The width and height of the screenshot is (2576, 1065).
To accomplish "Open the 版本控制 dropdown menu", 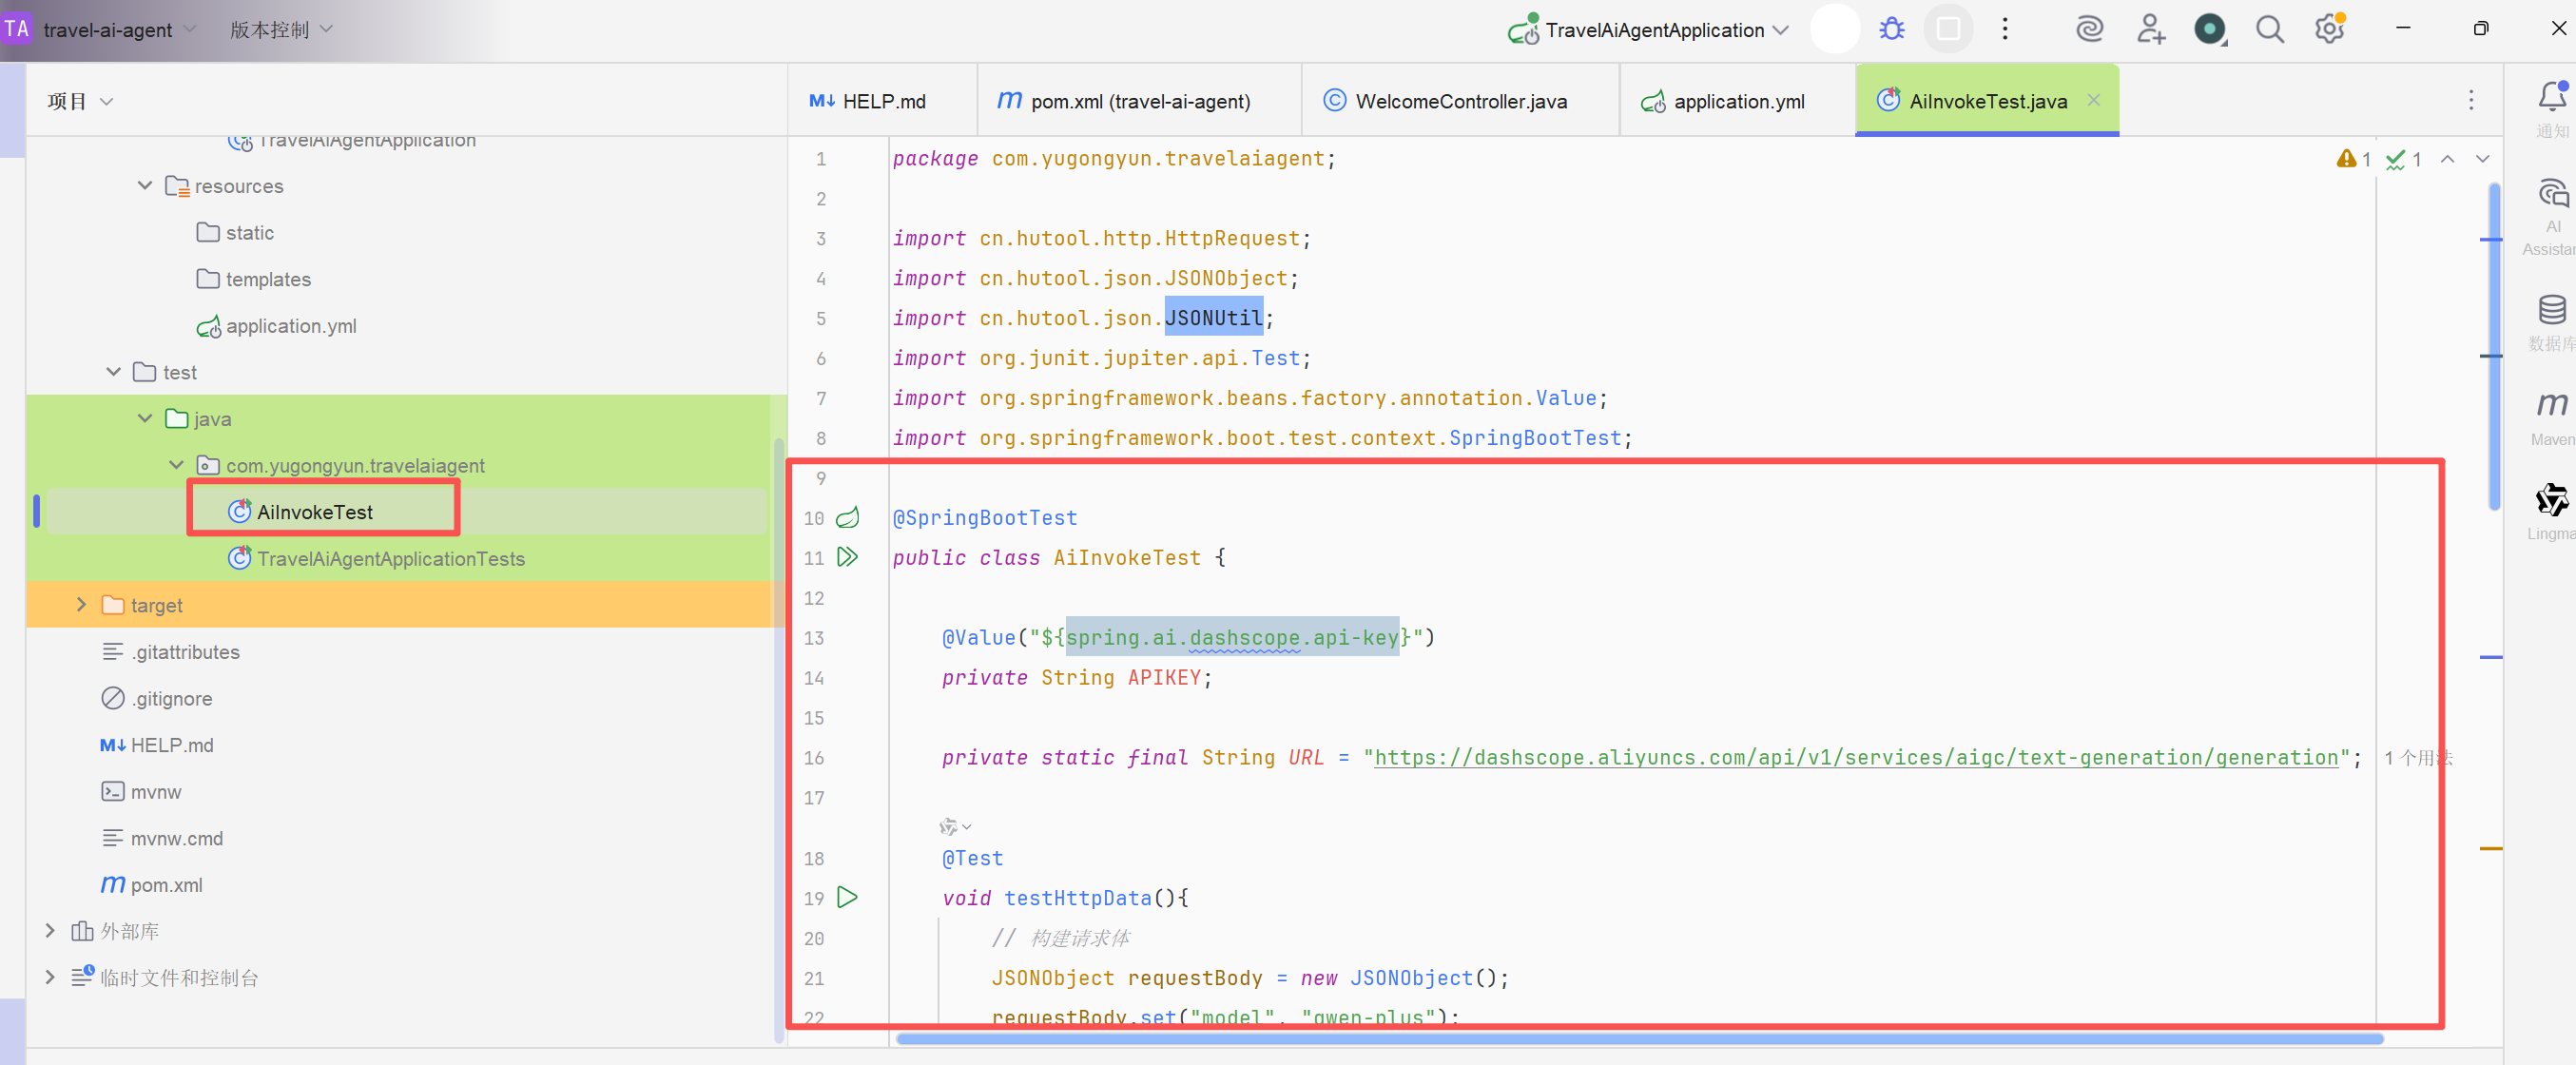I will [281, 30].
